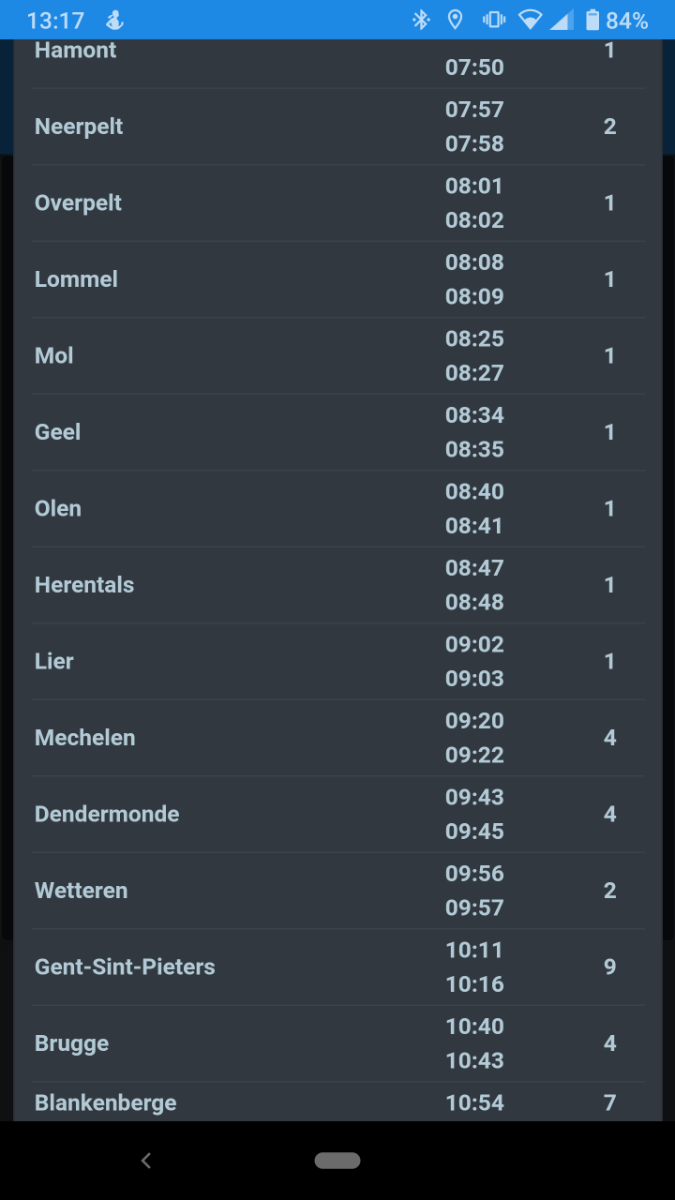Tap the vibrate mode status icon
Viewport: 675px width, 1200px height.
click(x=493, y=20)
